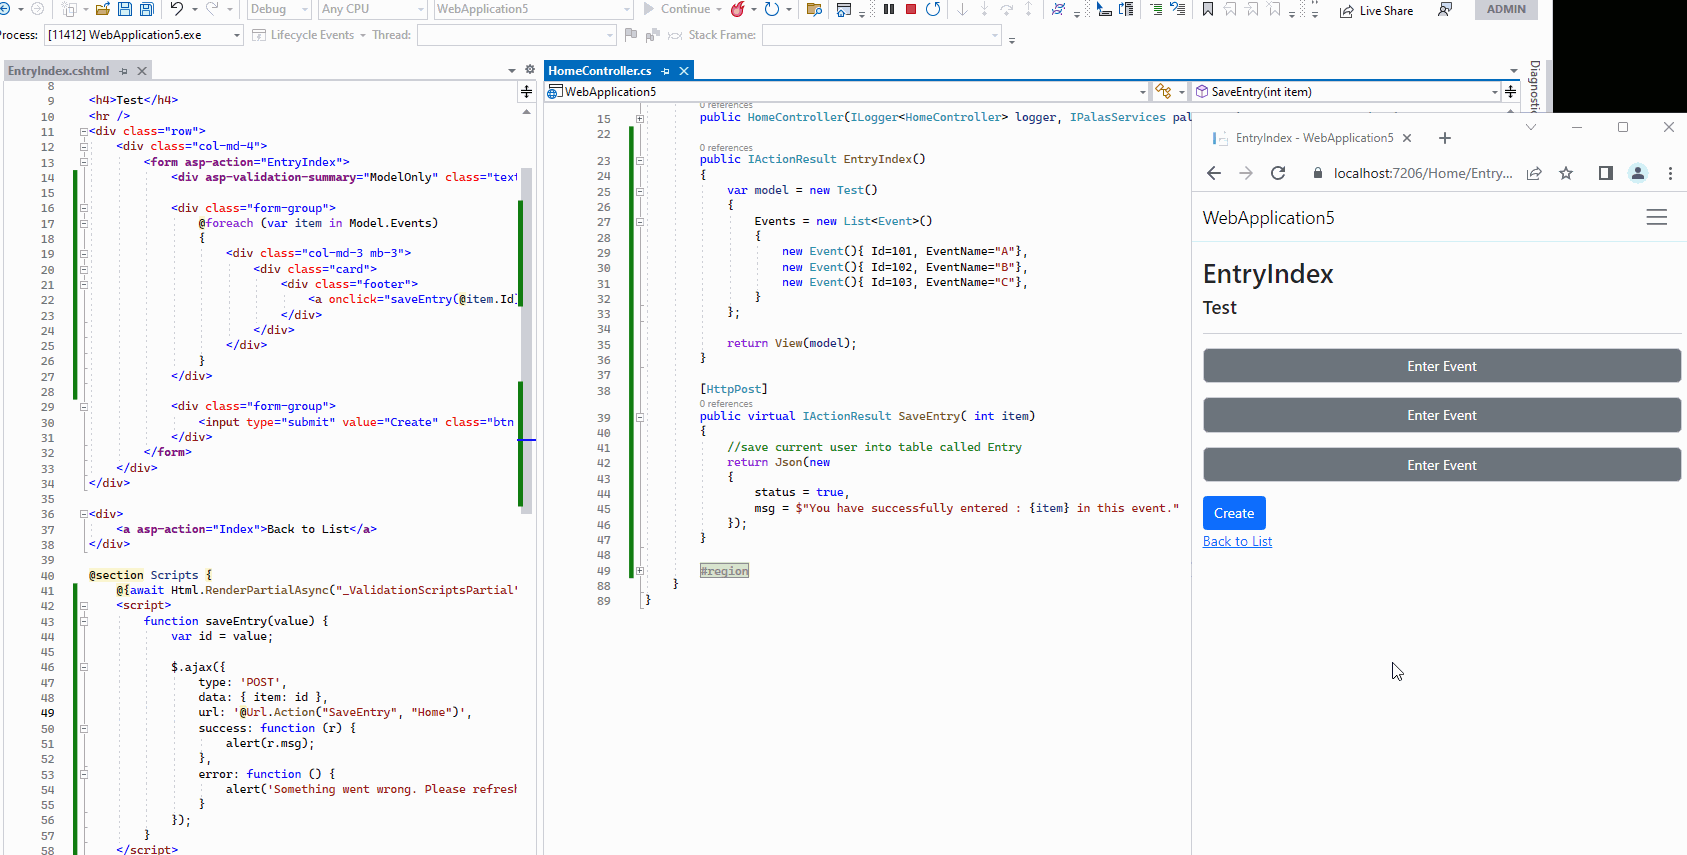Close HomeController.cs tab

[x=684, y=71]
